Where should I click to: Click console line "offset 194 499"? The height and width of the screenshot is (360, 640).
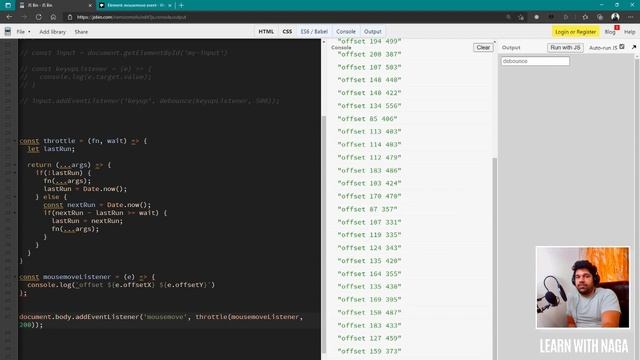coord(369,41)
